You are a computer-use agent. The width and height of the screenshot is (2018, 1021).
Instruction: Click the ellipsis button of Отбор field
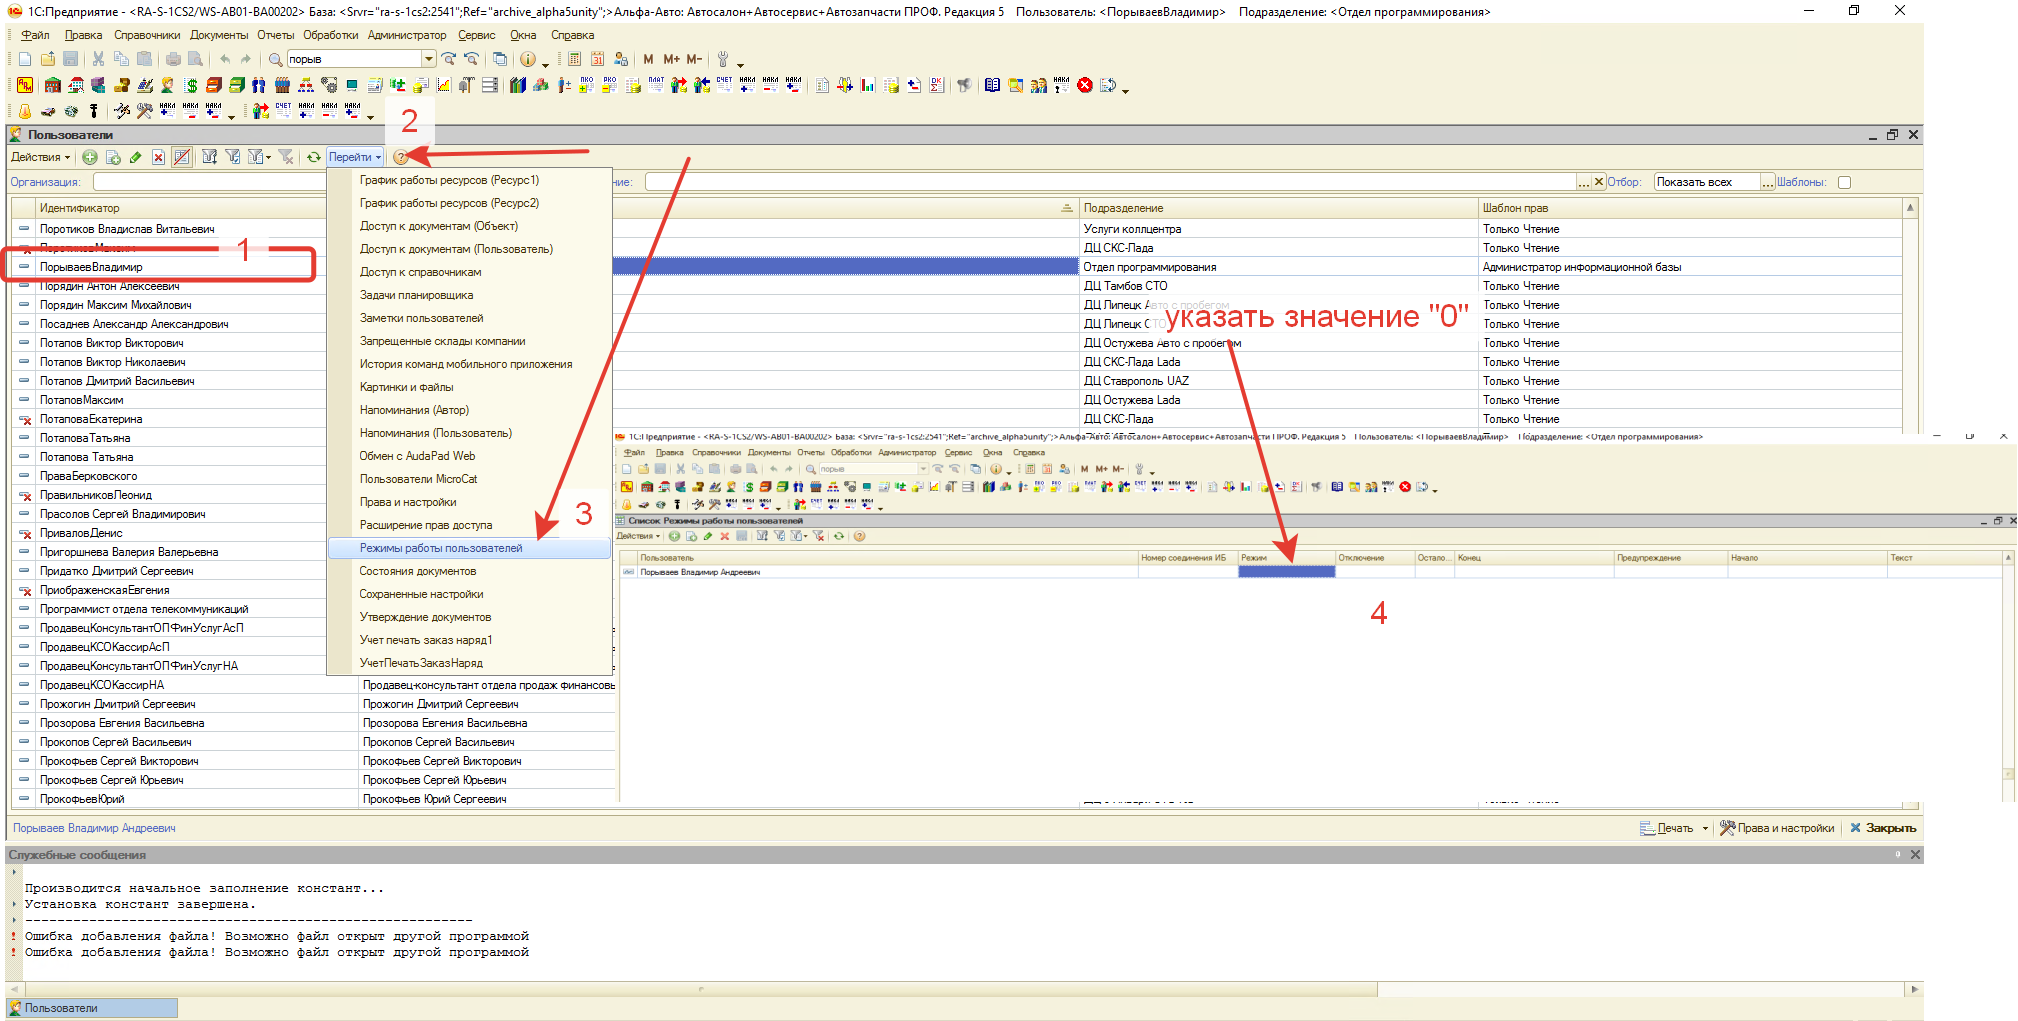click(1767, 182)
